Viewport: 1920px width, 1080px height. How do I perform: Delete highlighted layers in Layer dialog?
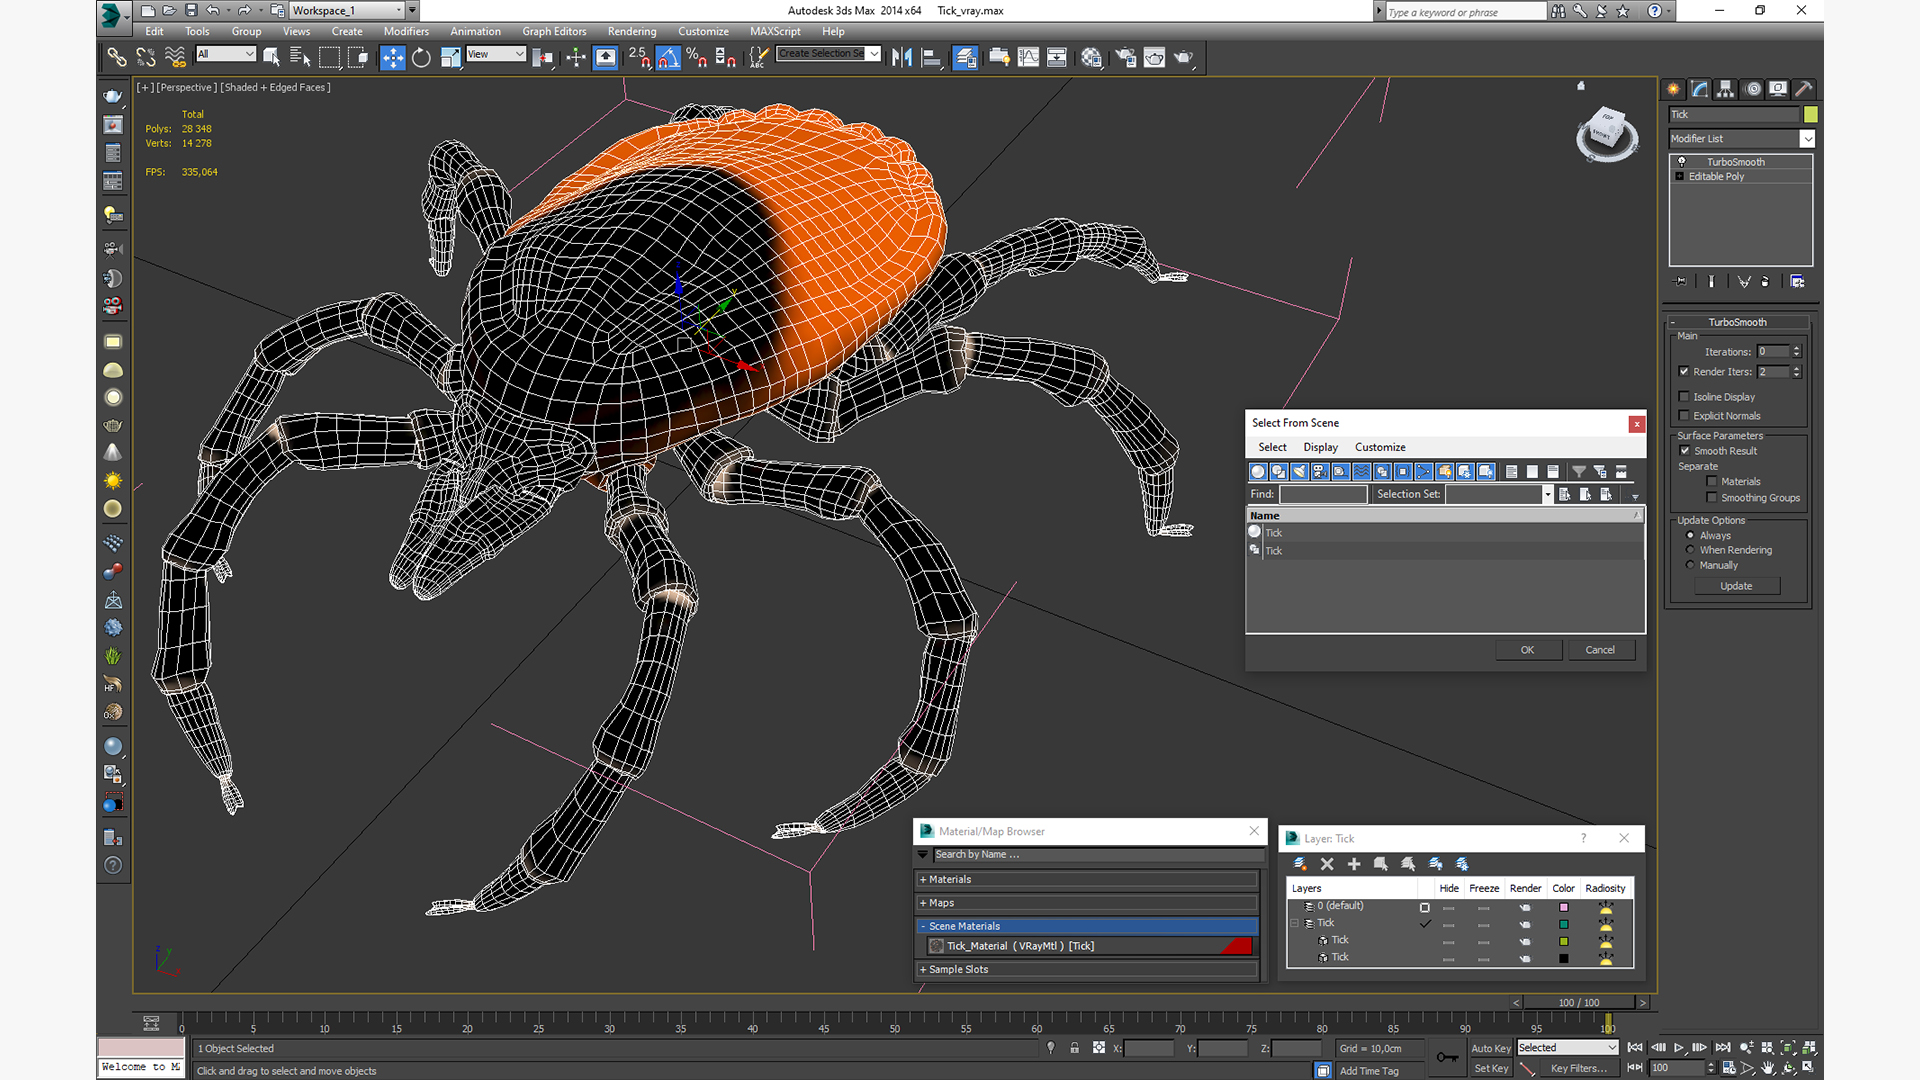point(1327,864)
